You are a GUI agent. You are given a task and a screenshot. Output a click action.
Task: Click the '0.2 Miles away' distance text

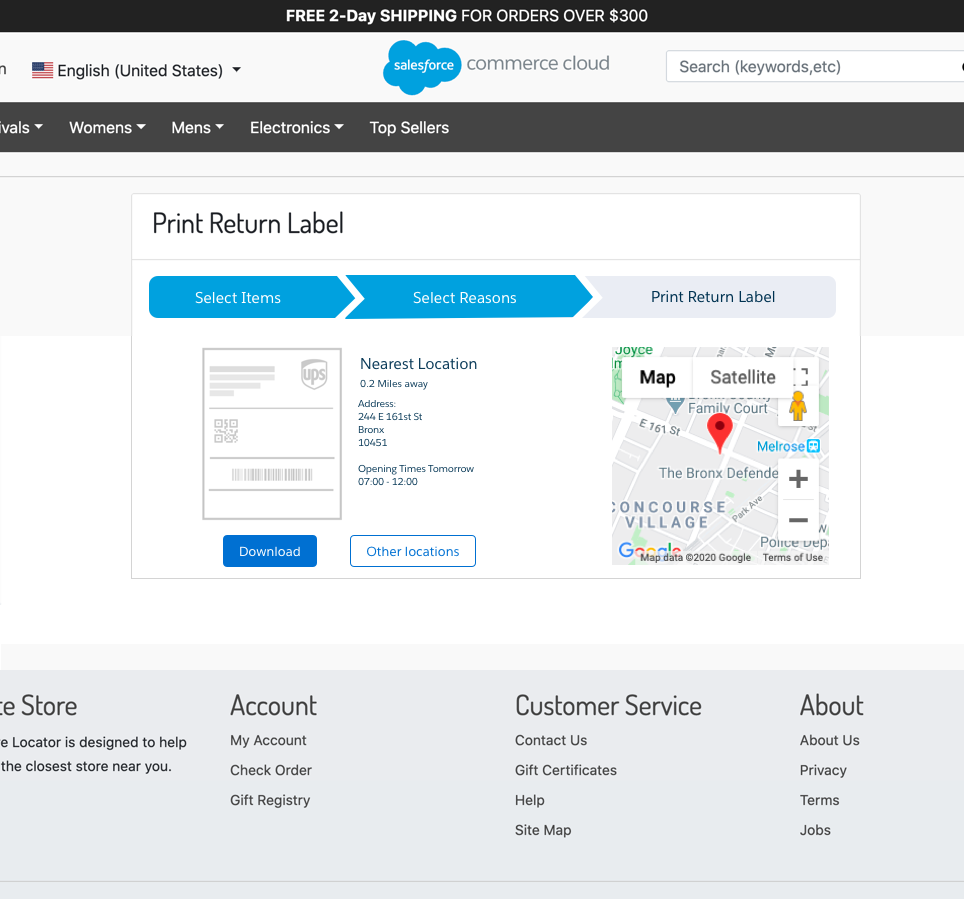pyautogui.click(x=394, y=384)
